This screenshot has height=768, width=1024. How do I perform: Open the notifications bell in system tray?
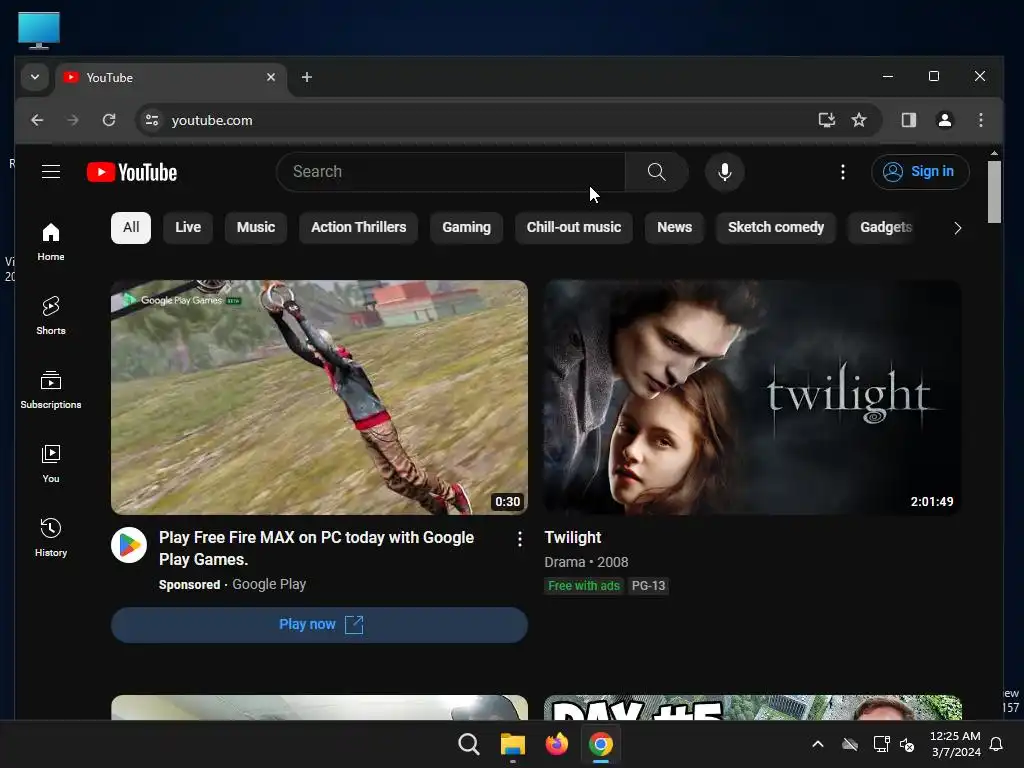(x=997, y=744)
